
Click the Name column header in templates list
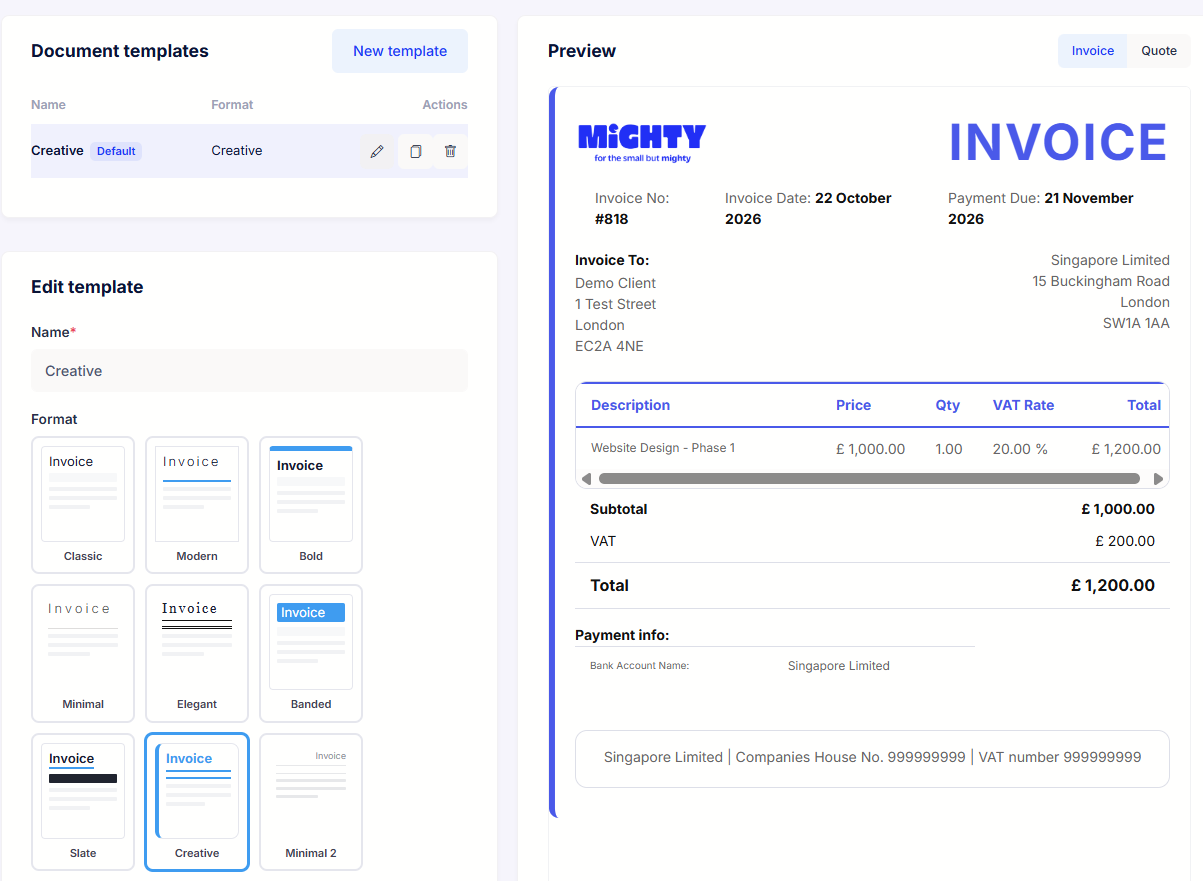coord(48,105)
